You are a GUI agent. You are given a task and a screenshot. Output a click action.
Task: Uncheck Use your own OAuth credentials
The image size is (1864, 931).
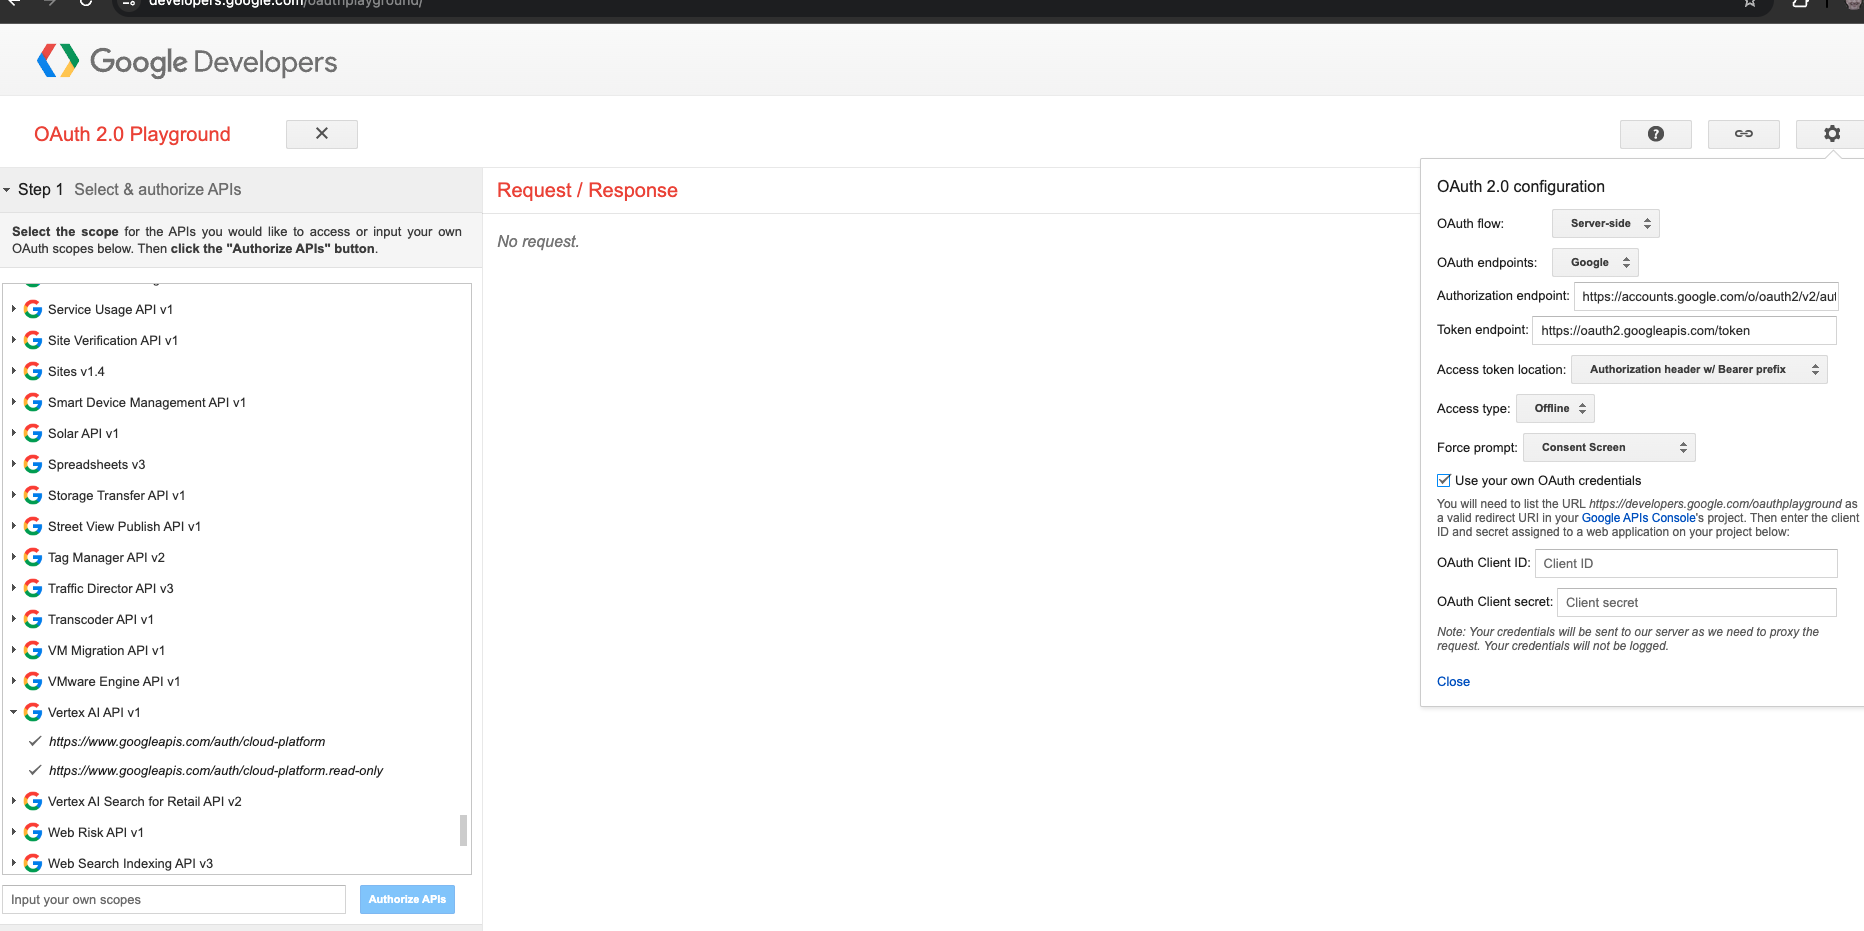pos(1444,481)
